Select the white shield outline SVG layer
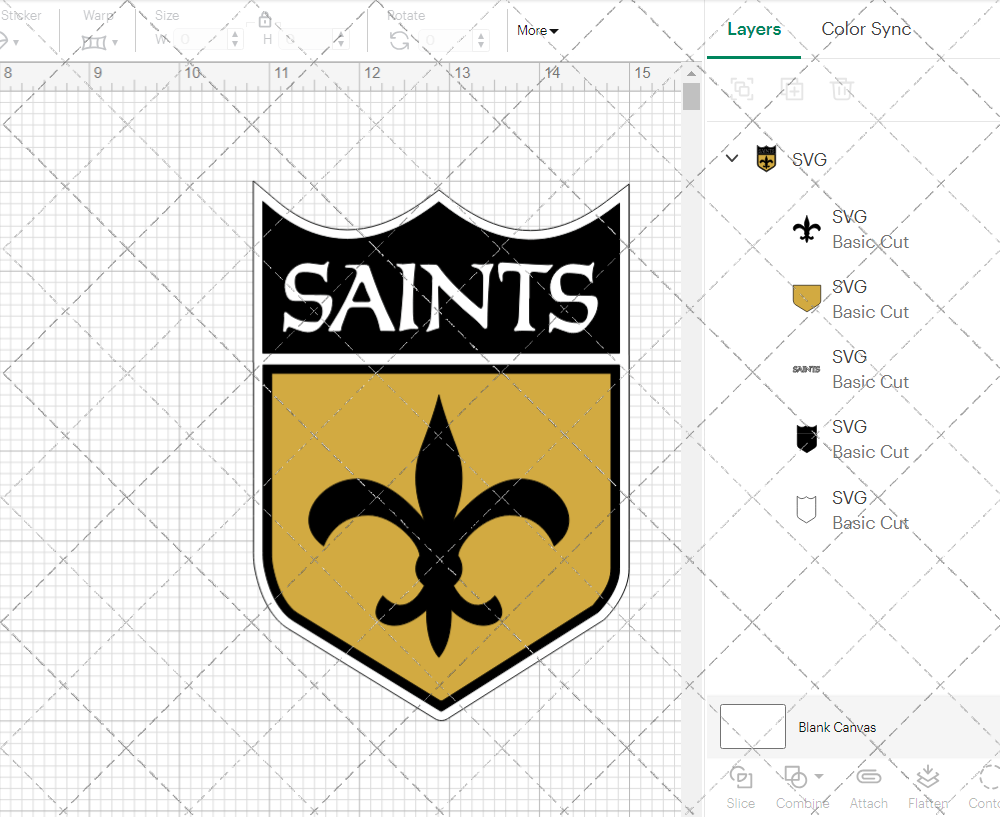1000x817 pixels. pos(853,510)
